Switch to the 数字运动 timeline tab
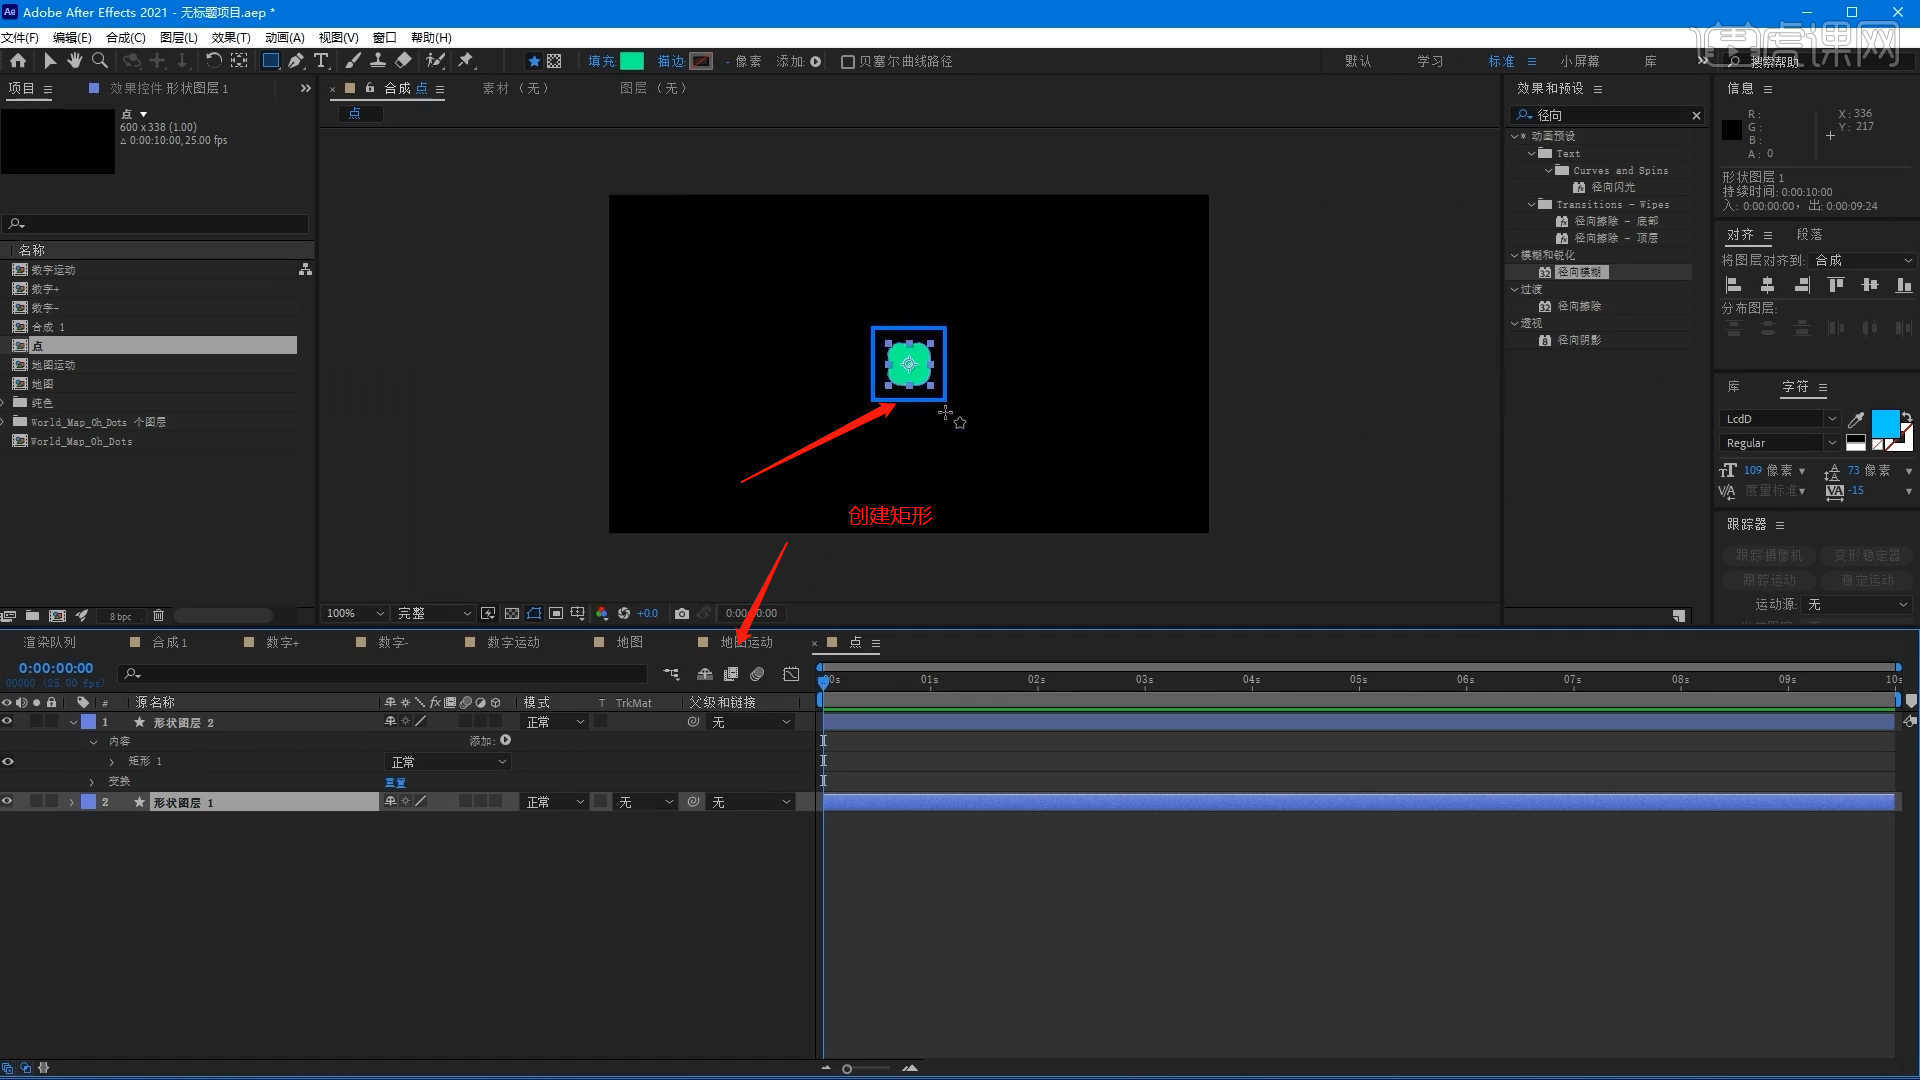 coord(513,642)
